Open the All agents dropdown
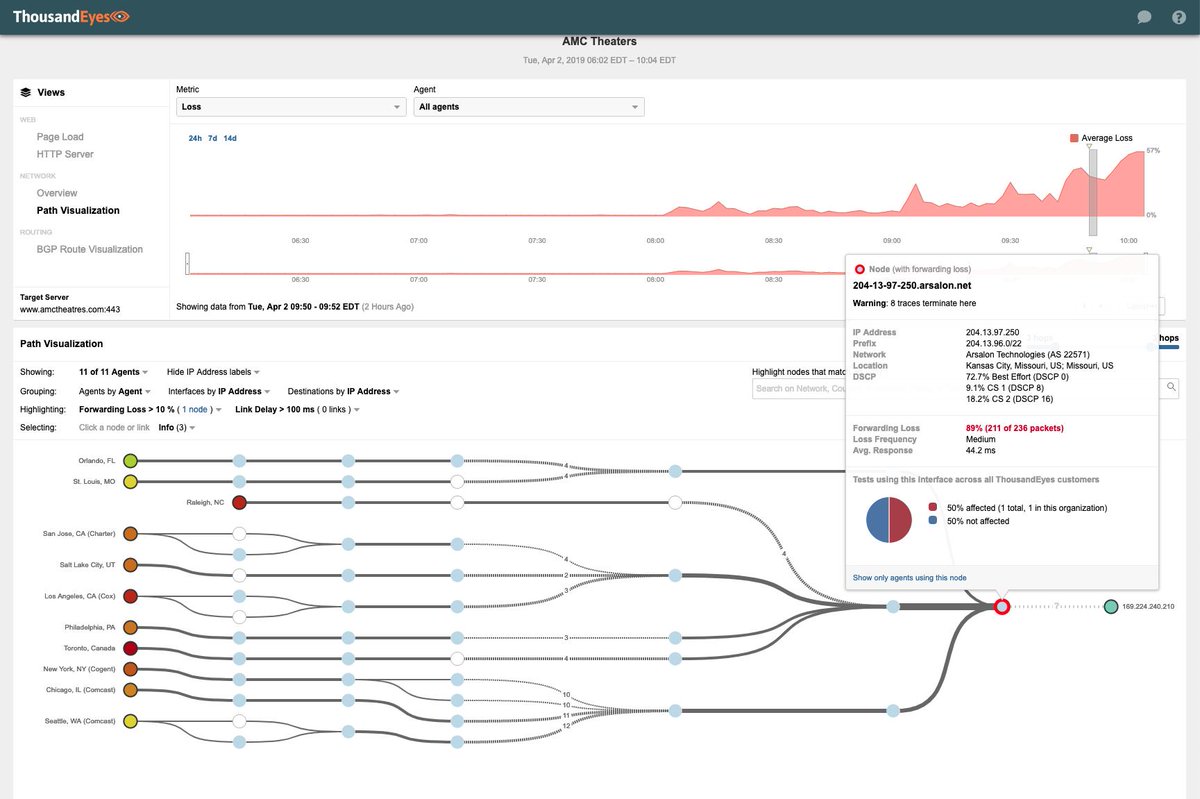This screenshot has height=799, width=1200. click(x=529, y=106)
